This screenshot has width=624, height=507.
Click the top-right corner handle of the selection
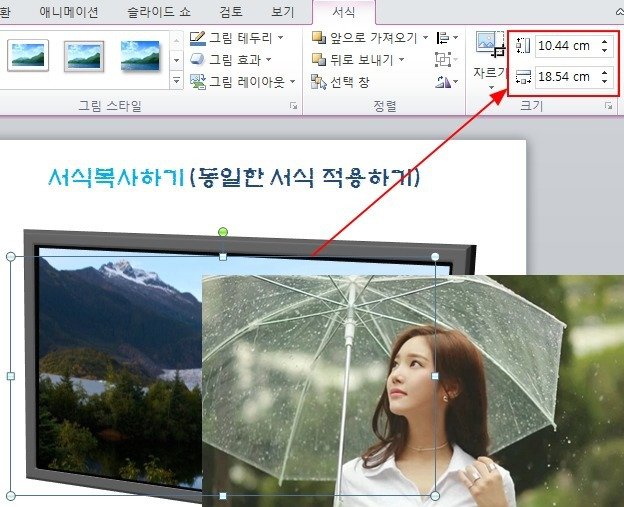435,257
